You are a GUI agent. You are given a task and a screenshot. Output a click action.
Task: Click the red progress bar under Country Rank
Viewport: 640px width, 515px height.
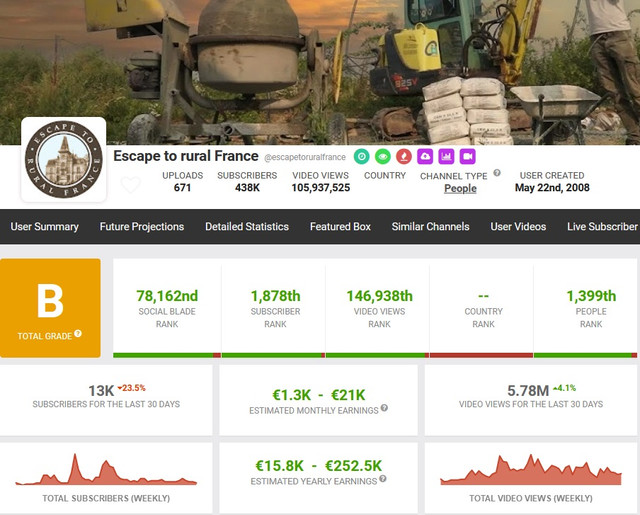click(x=481, y=355)
